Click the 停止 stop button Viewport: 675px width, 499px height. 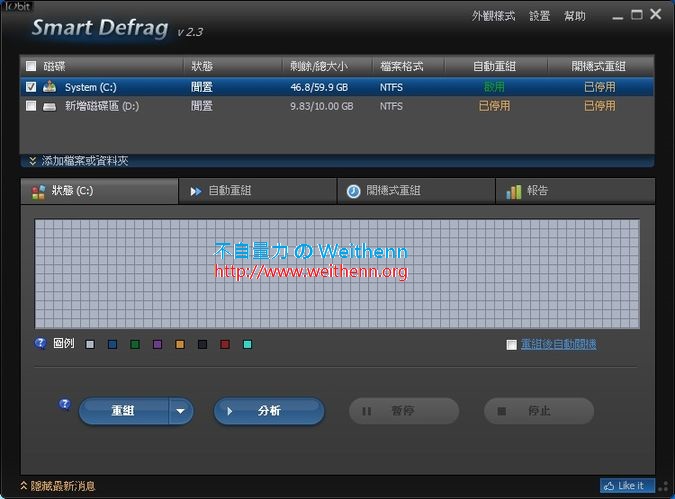click(x=539, y=411)
